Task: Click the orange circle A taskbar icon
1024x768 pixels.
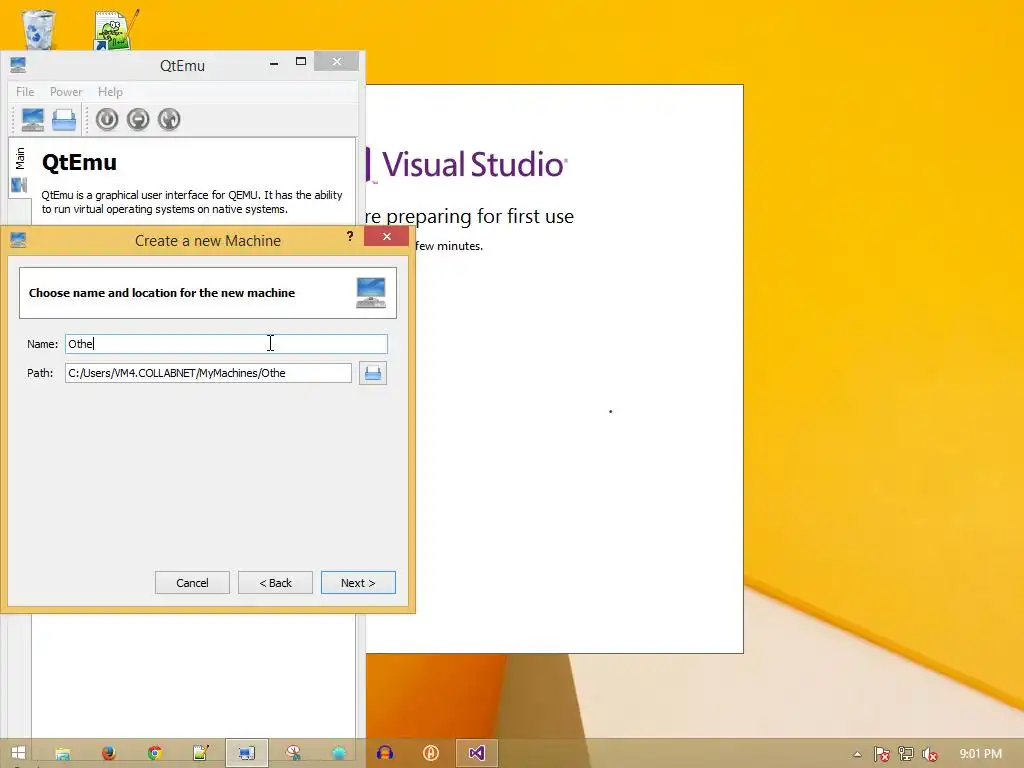Action: coord(431,754)
